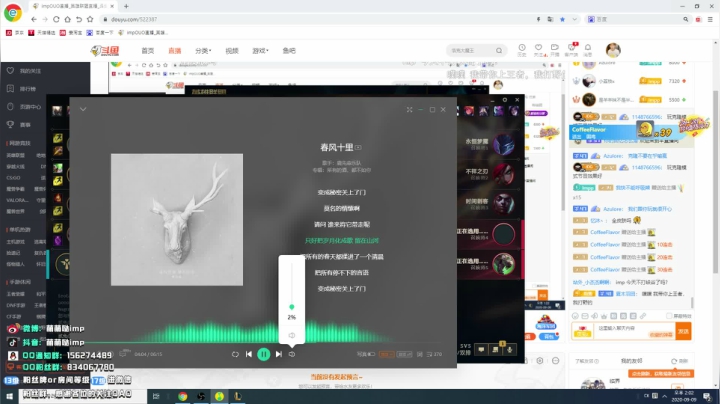Click the refresh icon in 我的友邻 panel
This screenshot has width=720, height=404.
click(674, 361)
